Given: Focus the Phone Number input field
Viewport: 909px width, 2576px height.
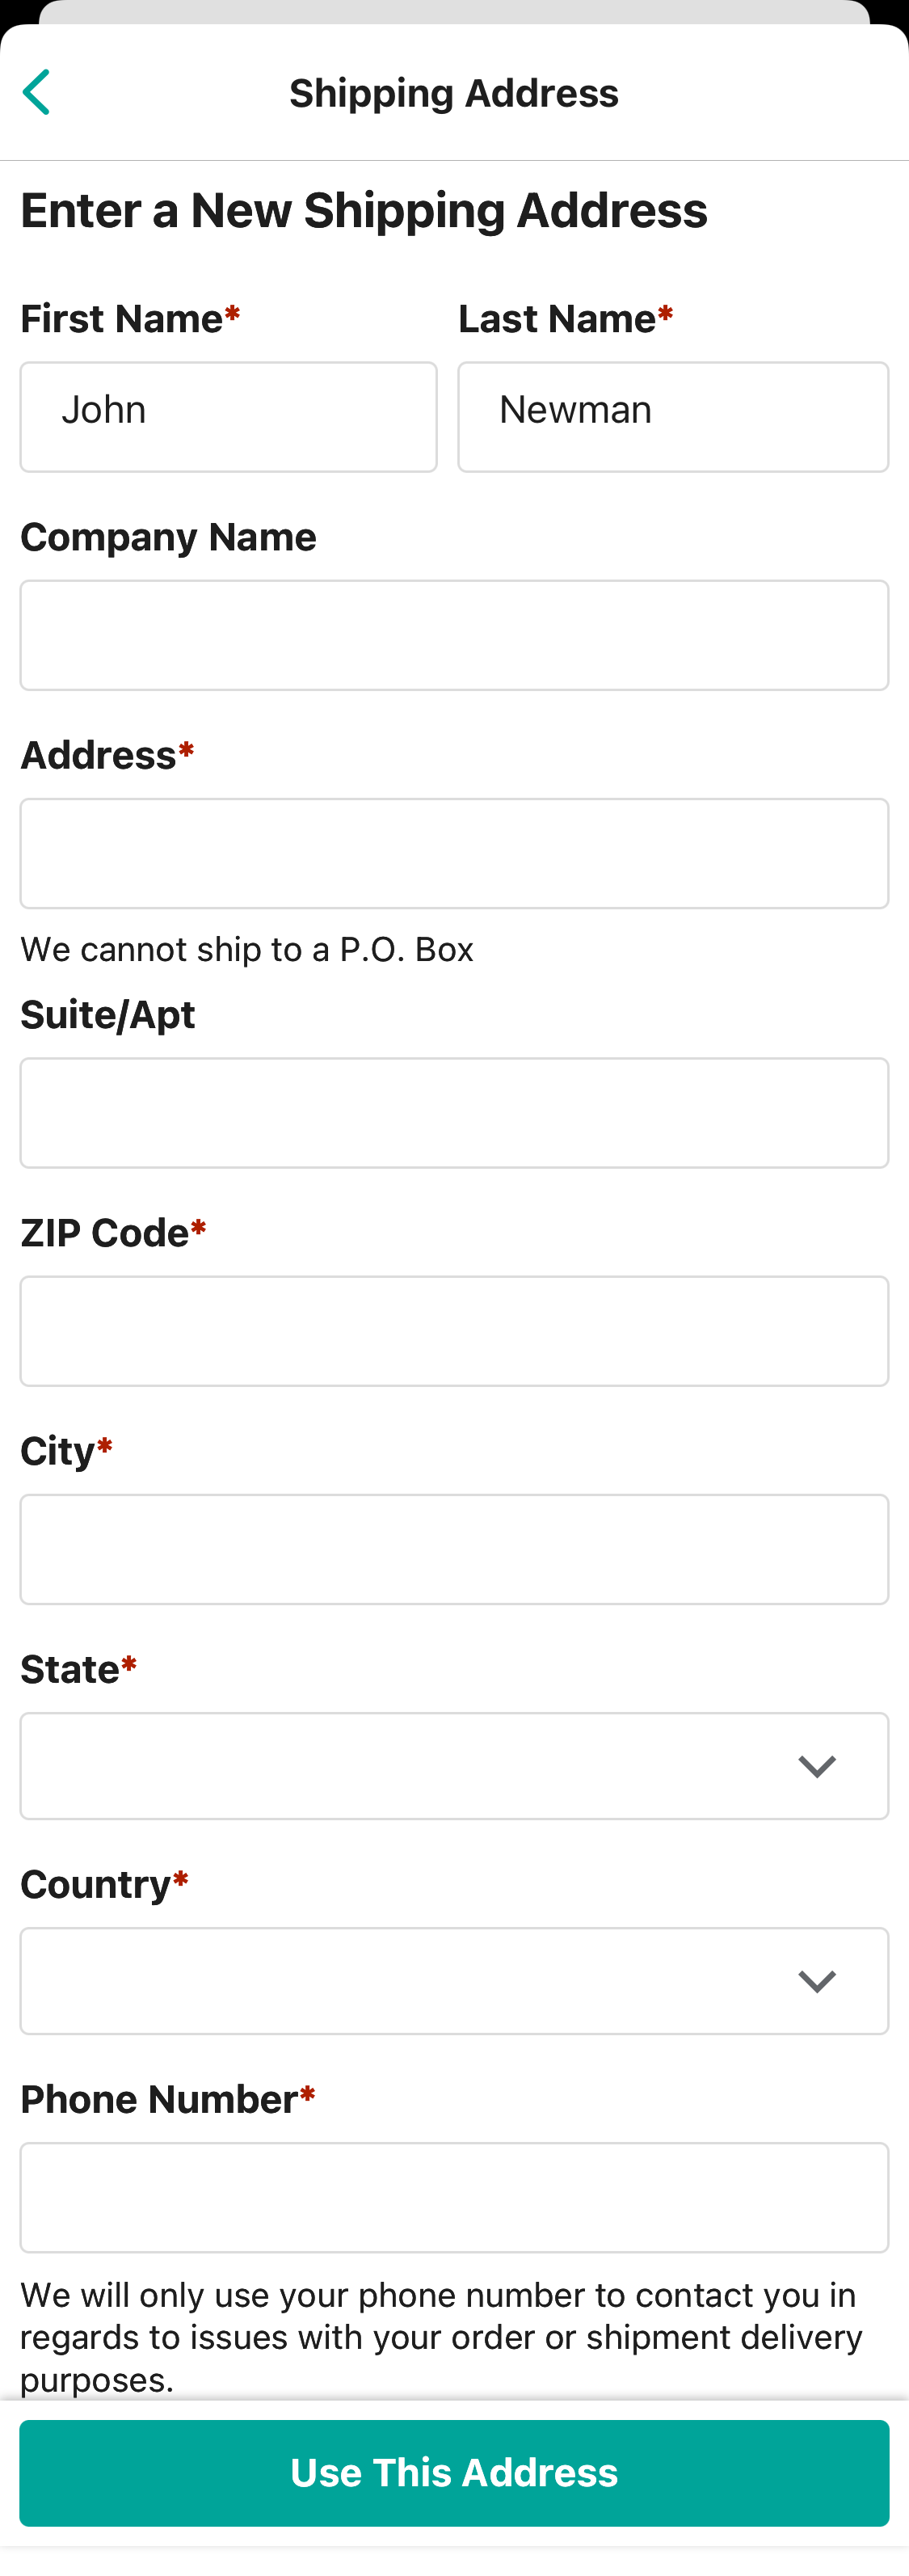Looking at the screenshot, I should coord(454,2197).
